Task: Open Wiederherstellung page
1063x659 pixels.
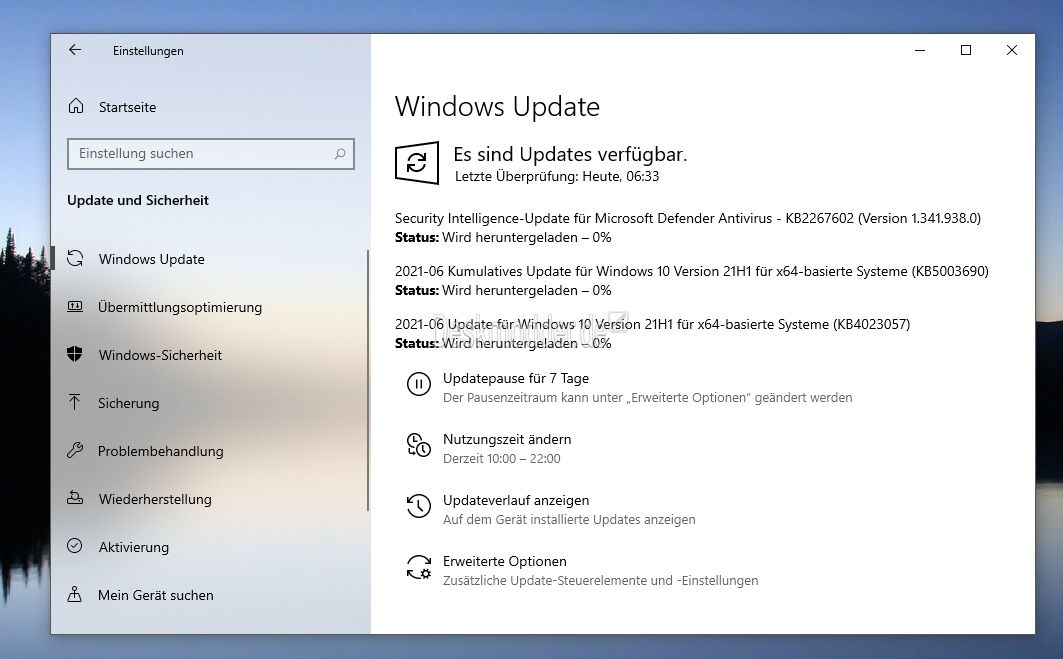Action: point(155,499)
